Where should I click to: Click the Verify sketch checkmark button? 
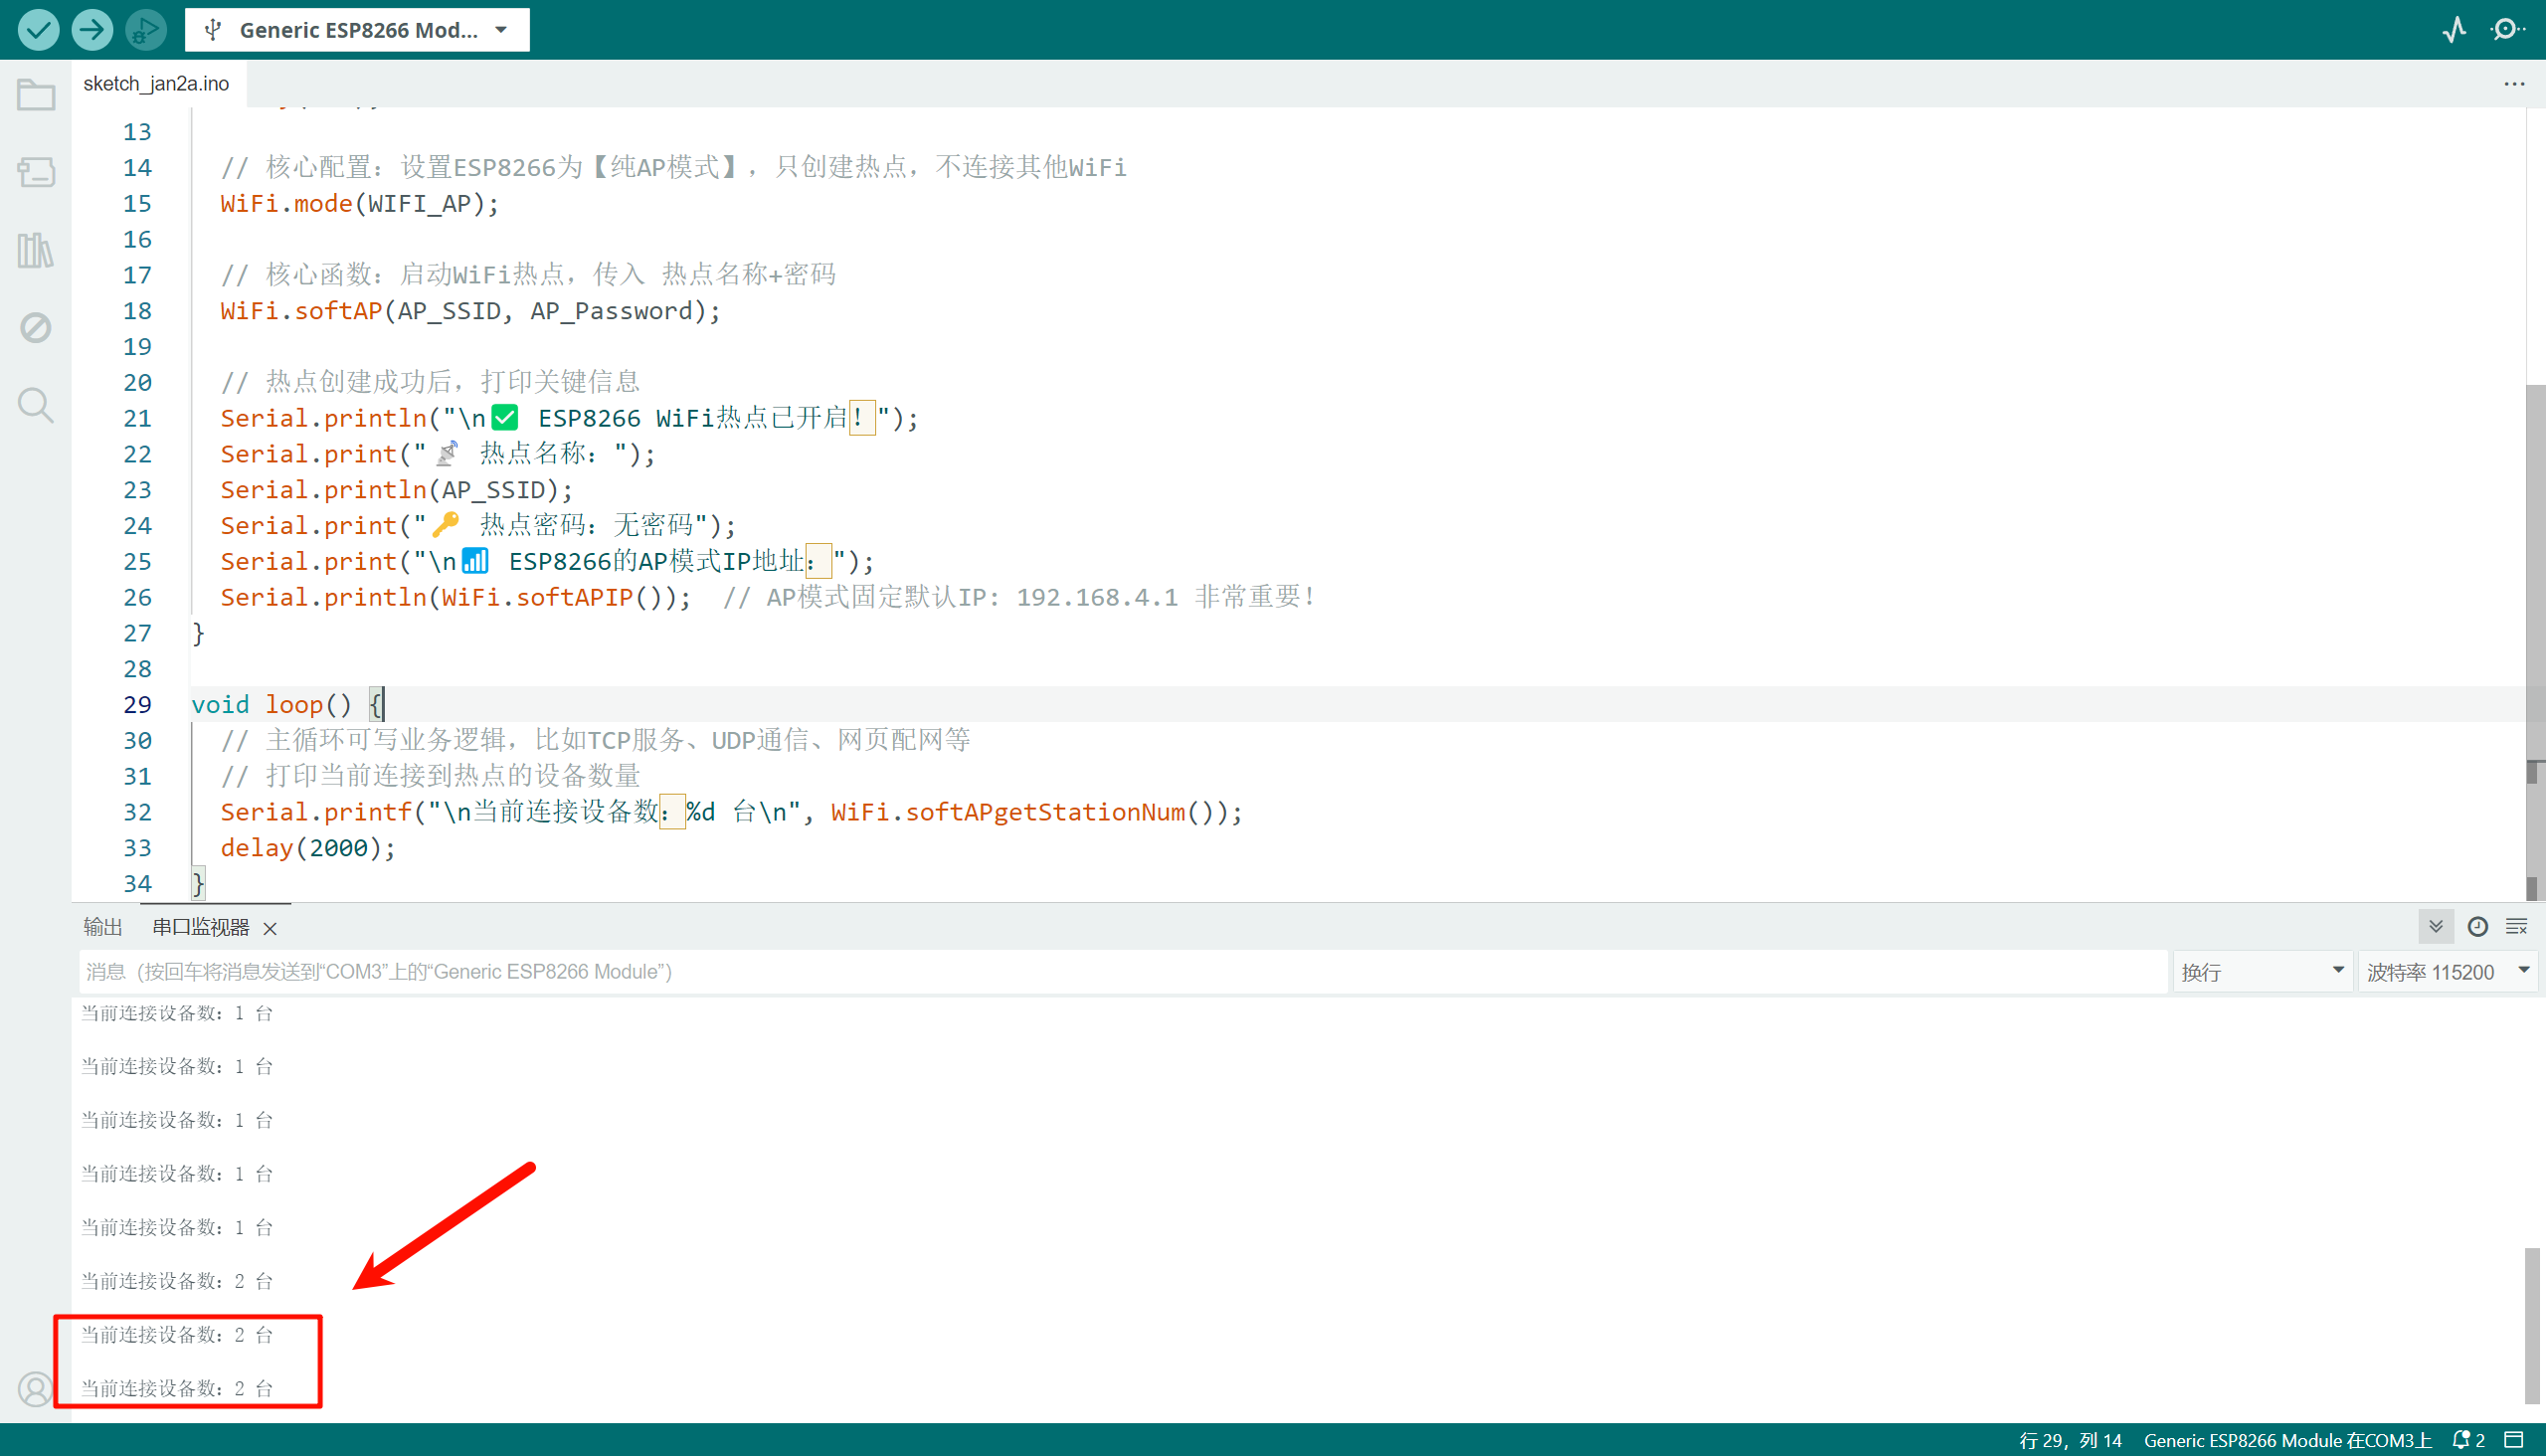(x=38, y=29)
